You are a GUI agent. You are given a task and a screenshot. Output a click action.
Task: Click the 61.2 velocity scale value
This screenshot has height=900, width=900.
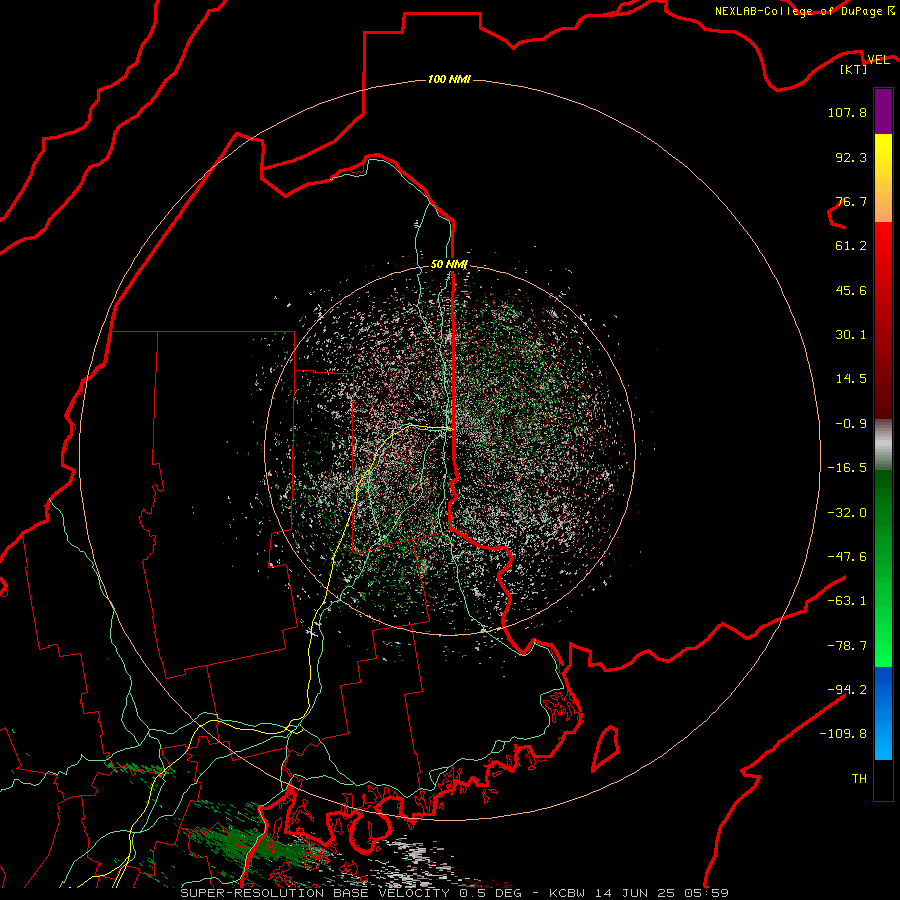(x=851, y=246)
